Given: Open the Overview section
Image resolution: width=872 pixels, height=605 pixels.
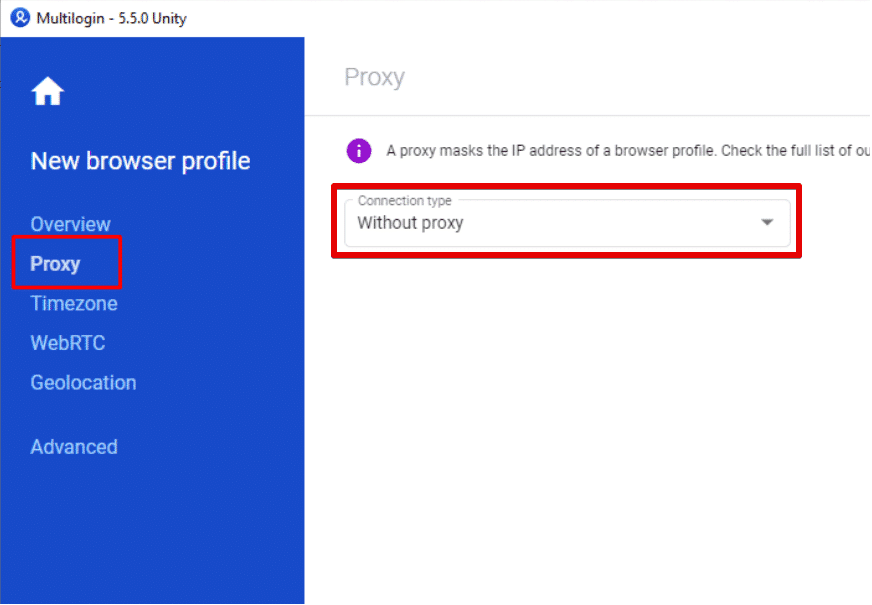Looking at the screenshot, I should coord(70,224).
